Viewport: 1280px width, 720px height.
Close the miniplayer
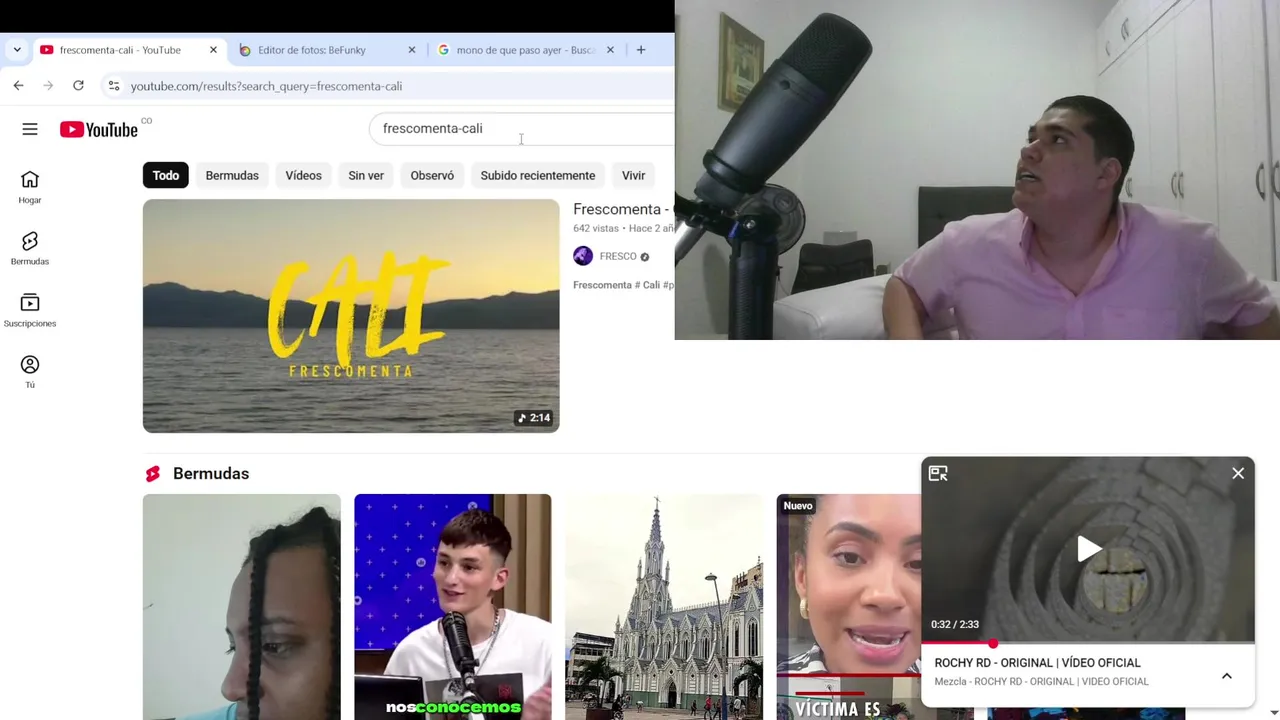point(1238,474)
